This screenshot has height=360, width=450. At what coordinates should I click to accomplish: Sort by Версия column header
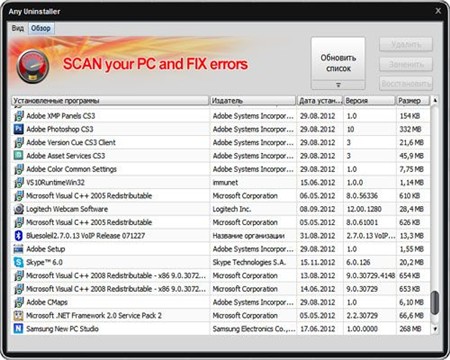tap(369, 101)
